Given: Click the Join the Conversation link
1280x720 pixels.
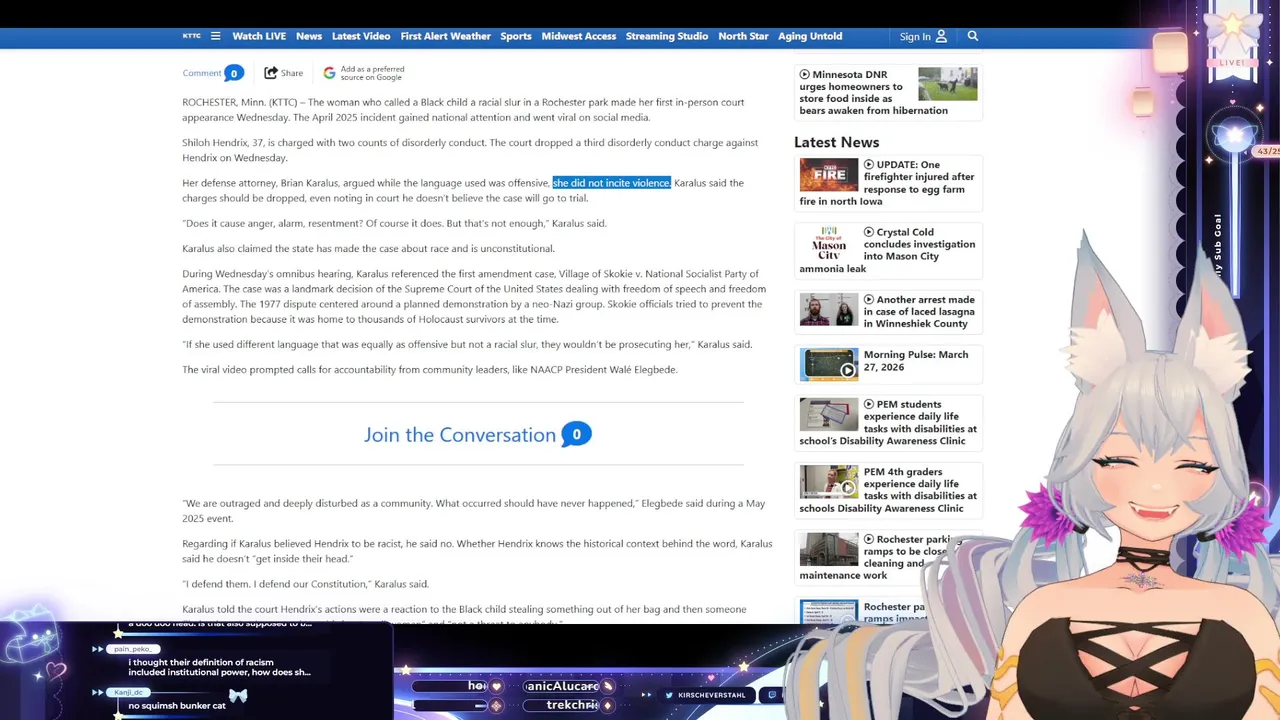Looking at the screenshot, I should 460,435.
